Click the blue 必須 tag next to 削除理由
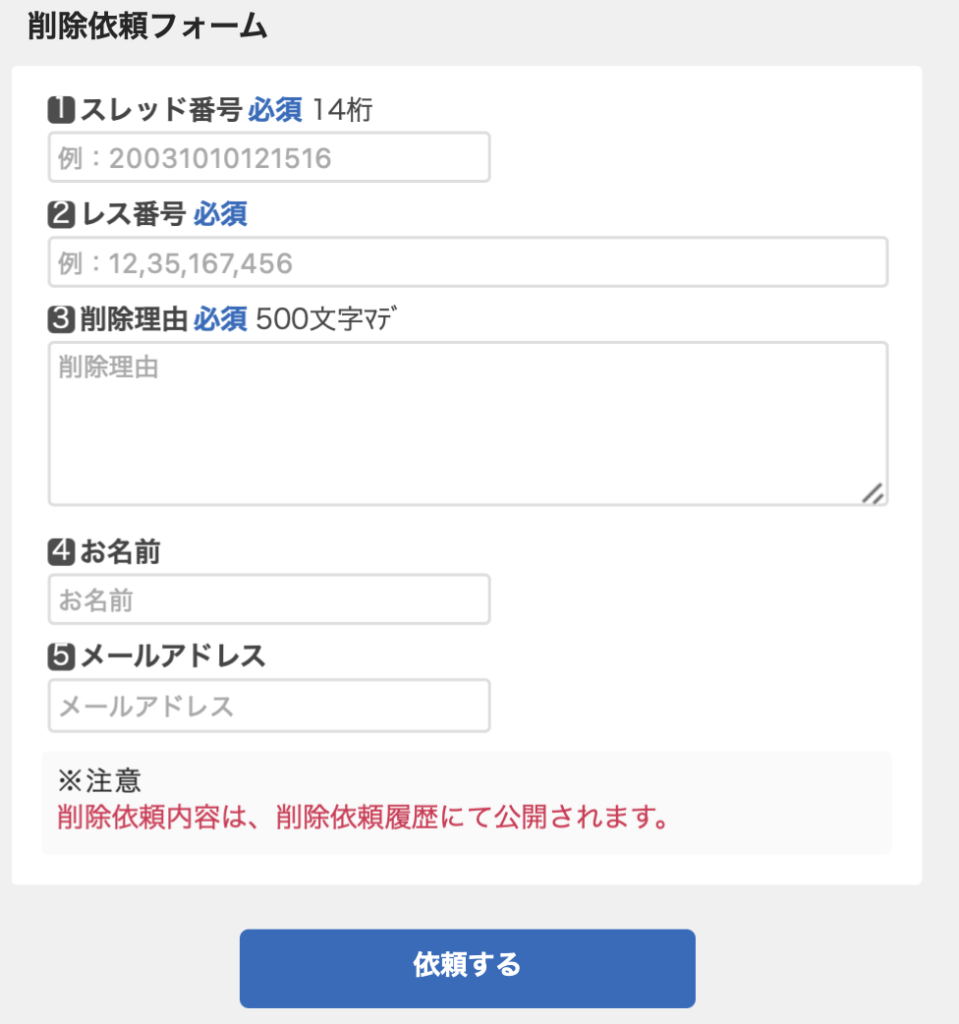Viewport: 959px width, 1024px height. click(x=220, y=319)
